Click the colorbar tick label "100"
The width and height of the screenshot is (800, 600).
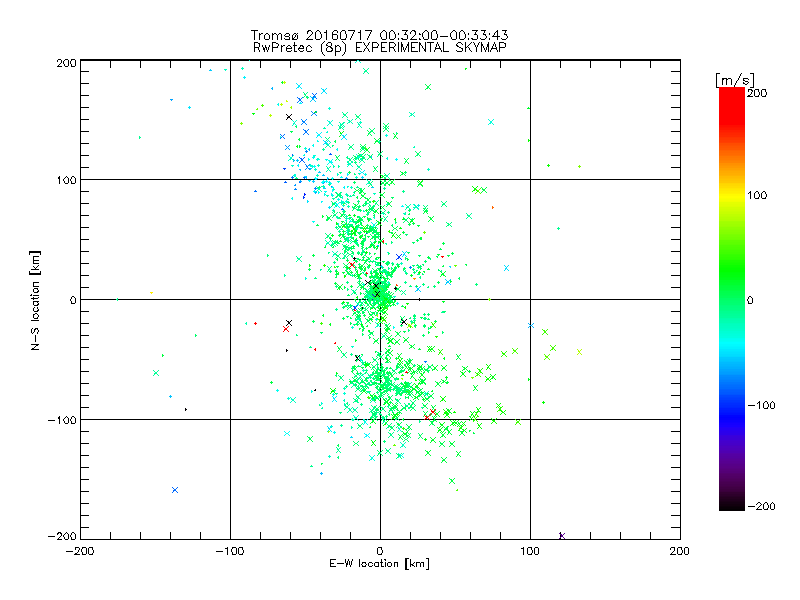pyautogui.click(x=757, y=195)
